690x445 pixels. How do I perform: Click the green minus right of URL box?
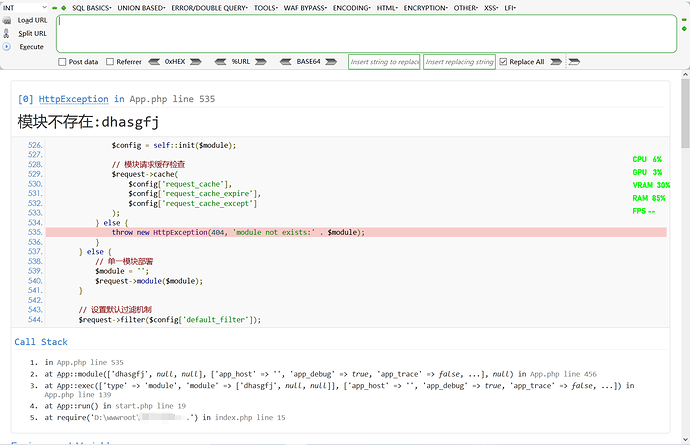point(684,20)
